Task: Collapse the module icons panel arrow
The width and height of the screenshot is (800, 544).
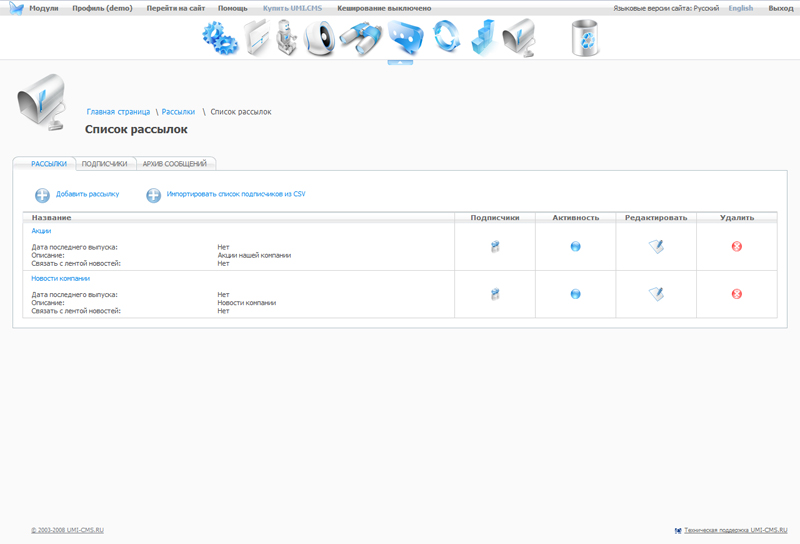Action: [x=400, y=62]
